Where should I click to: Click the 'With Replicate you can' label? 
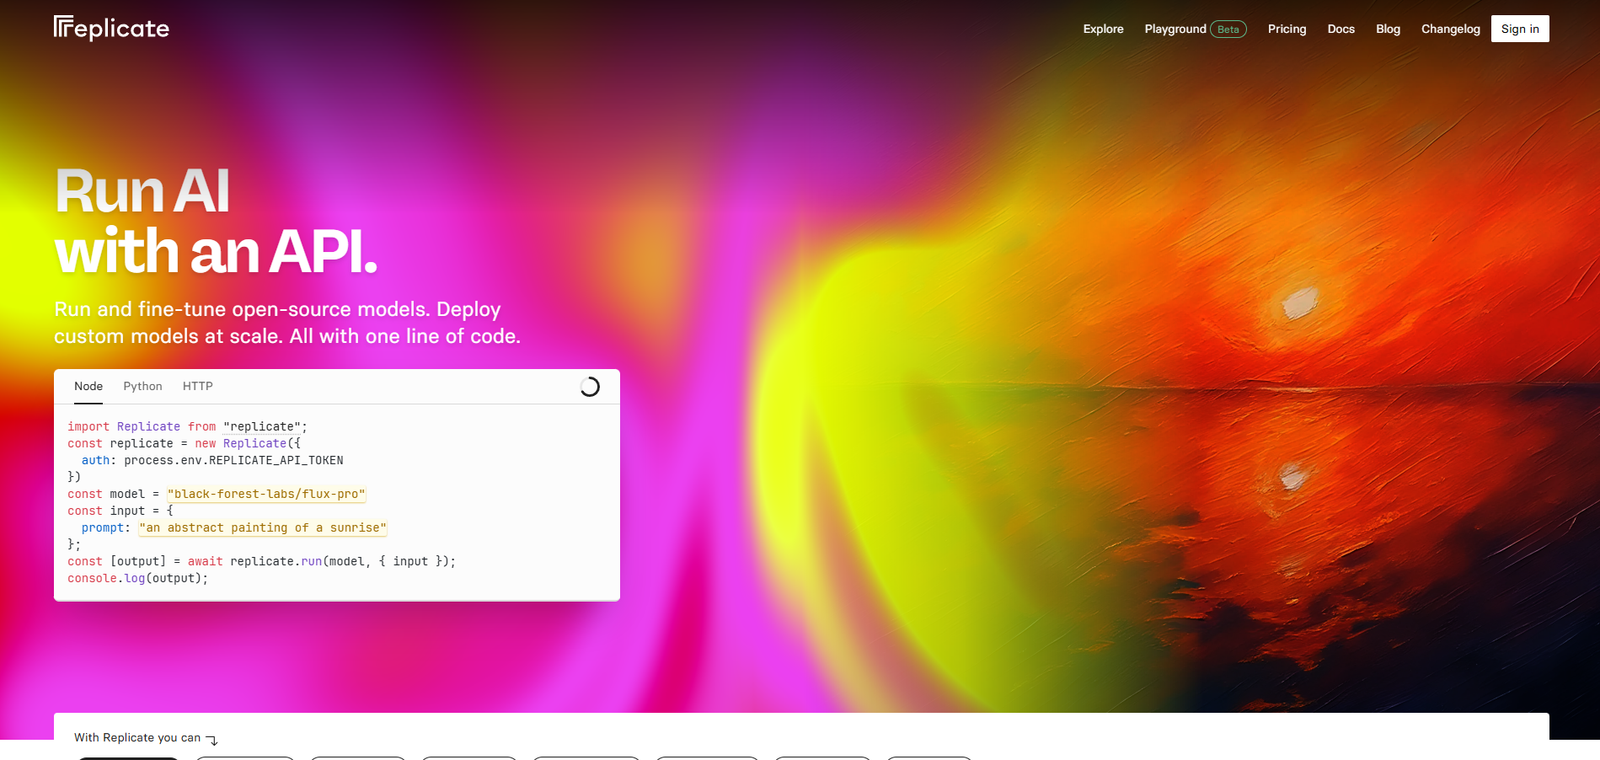pos(137,738)
